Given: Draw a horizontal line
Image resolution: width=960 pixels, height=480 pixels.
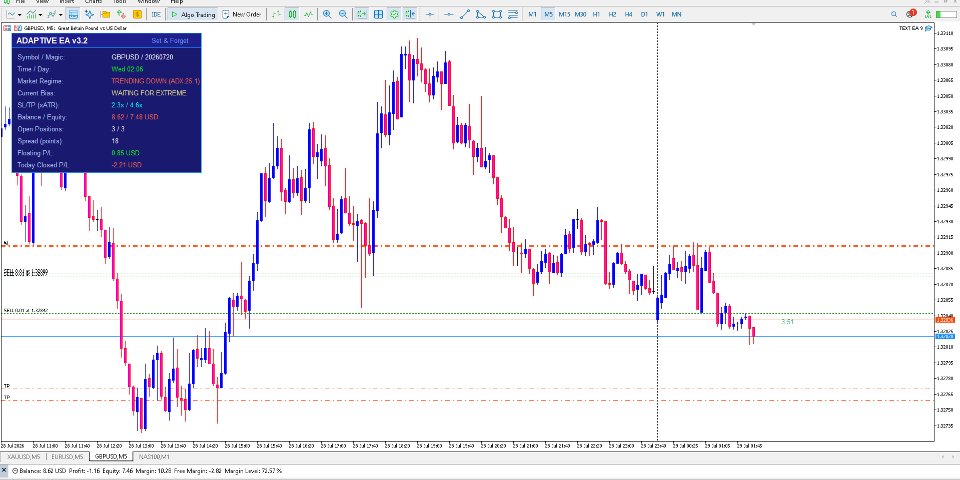Looking at the screenshot, I should (x=449, y=14).
